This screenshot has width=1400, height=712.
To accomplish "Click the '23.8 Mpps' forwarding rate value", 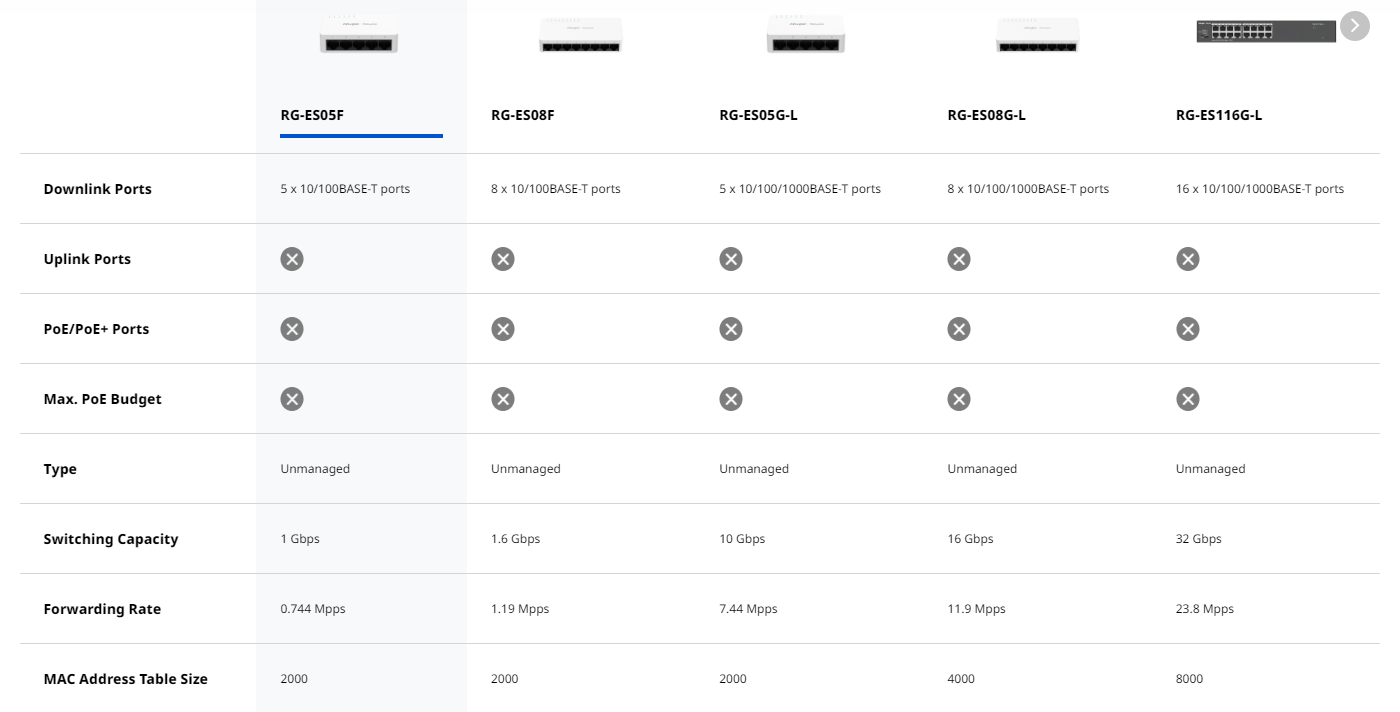I will [1205, 609].
